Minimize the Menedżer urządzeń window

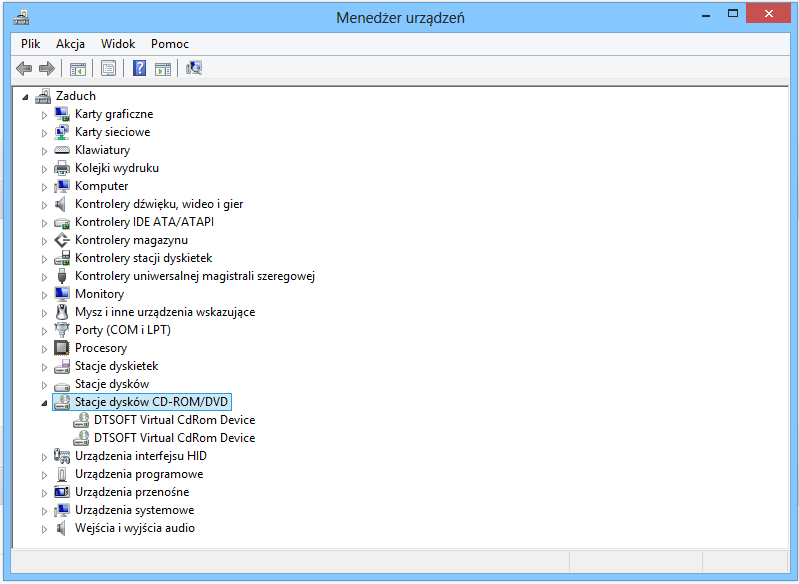click(x=706, y=15)
